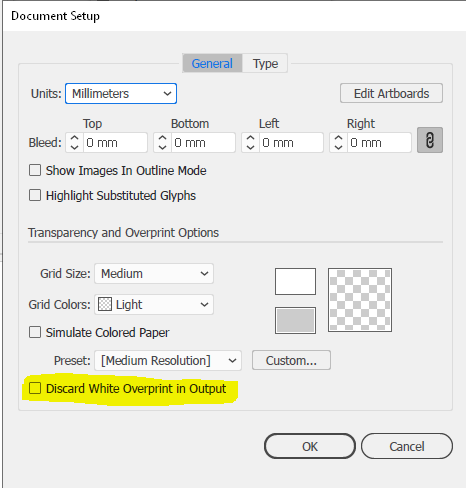Open the Grid Colors dropdown
The height and width of the screenshot is (488, 466).
tap(154, 304)
